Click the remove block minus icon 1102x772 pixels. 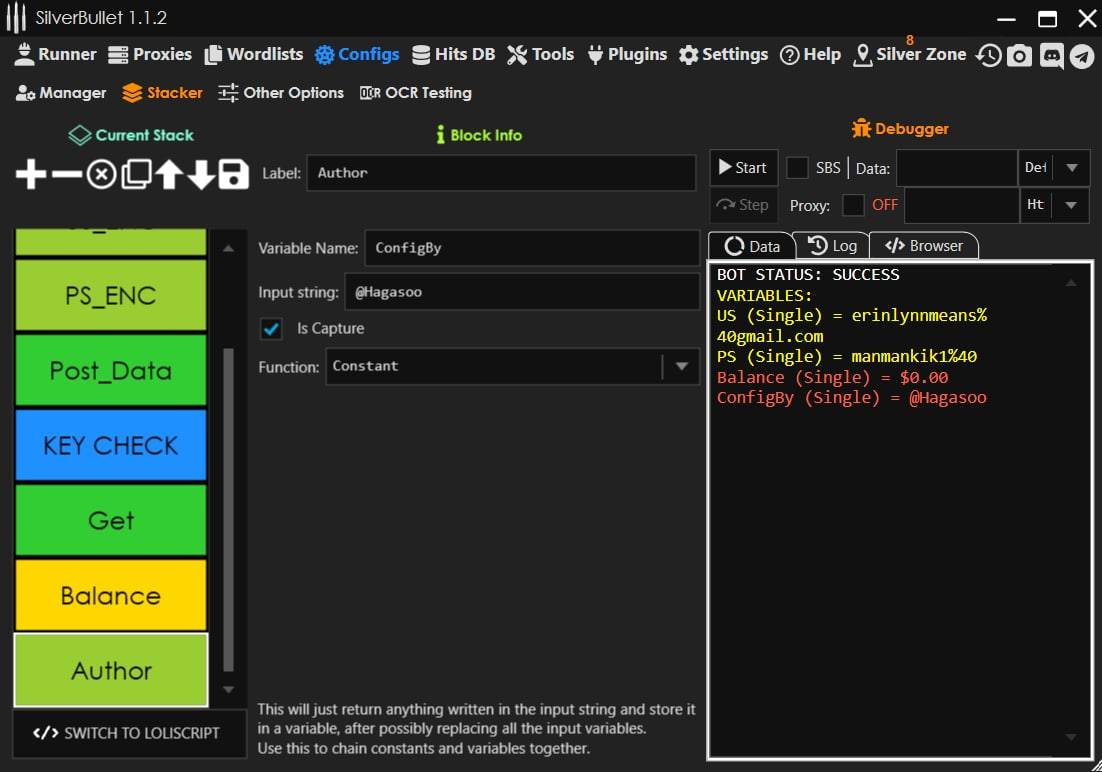click(66, 175)
